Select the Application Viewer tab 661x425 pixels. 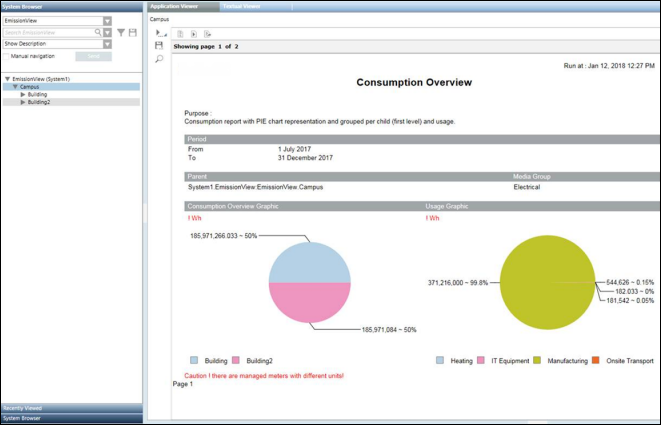[x=175, y=6]
